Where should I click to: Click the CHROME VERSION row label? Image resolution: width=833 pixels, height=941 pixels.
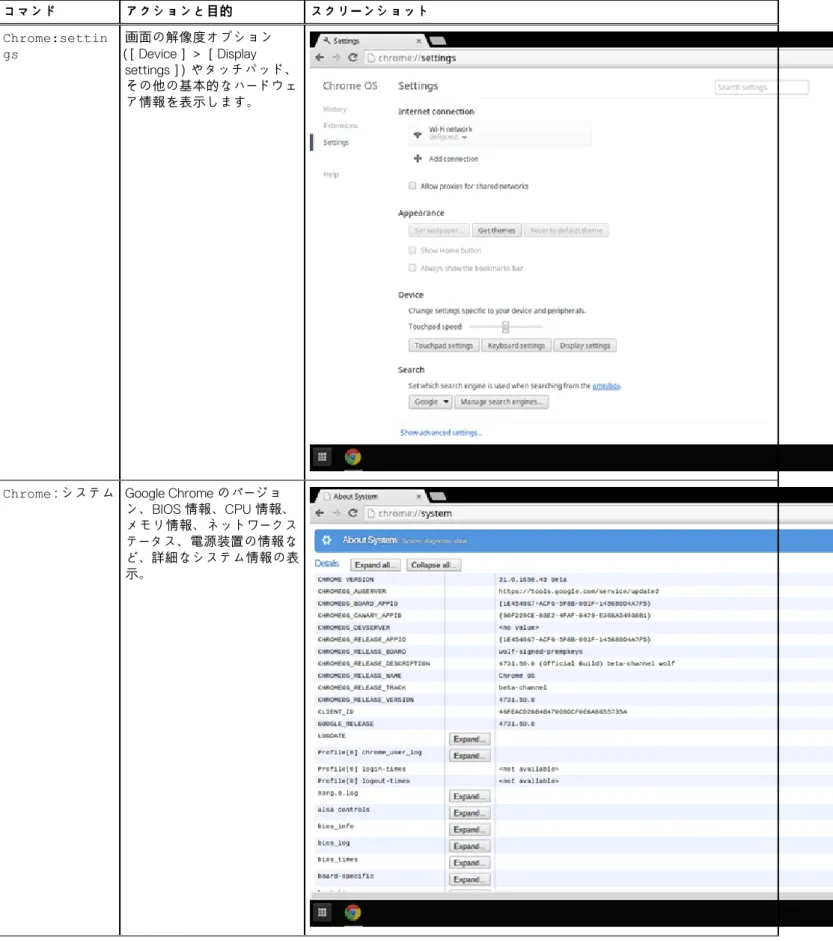pyautogui.click(x=346, y=580)
